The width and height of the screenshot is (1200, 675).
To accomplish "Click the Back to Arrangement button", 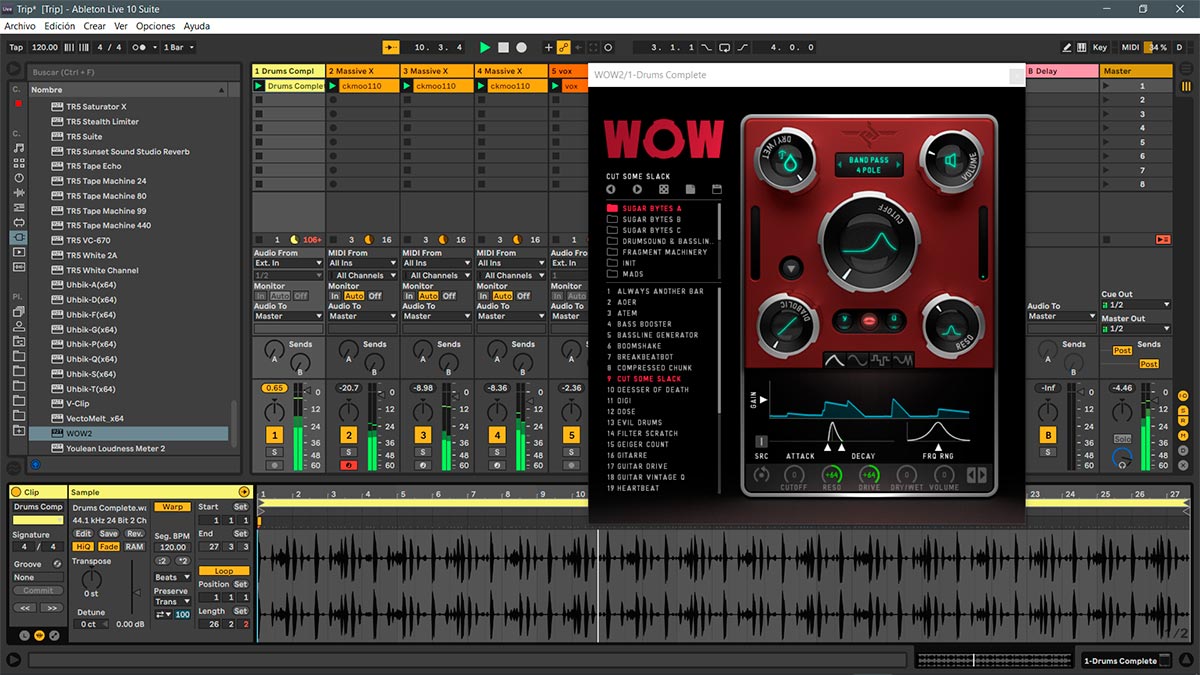I will [1162, 239].
